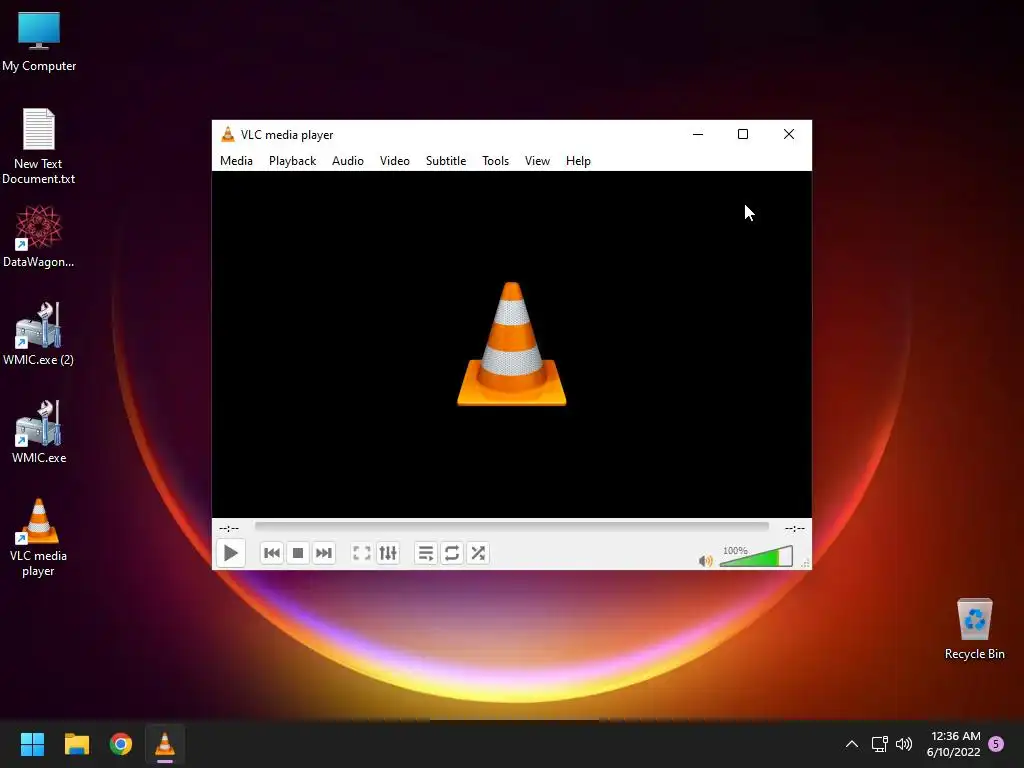Open clock and date 12:36 AM

tap(953, 744)
